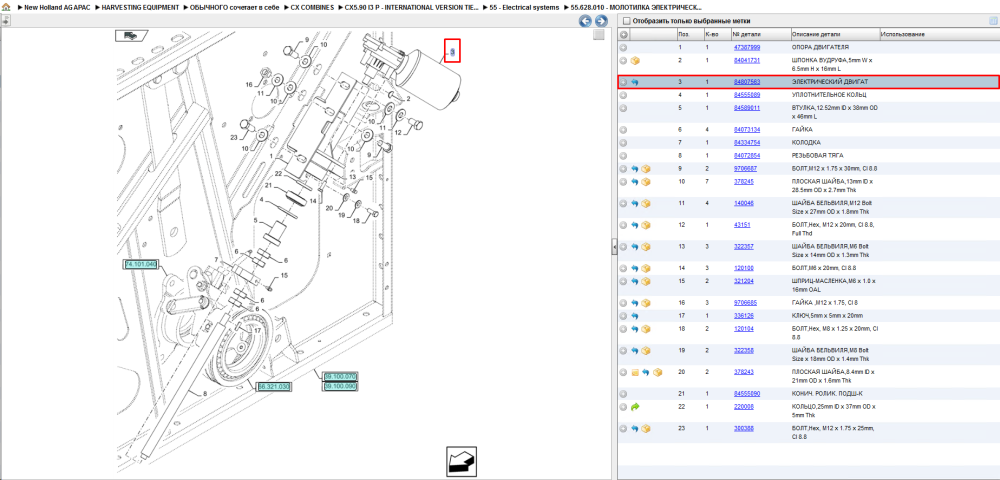Add position 1 engine support to selection
The width and height of the screenshot is (1000, 480).
pyautogui.click(x=624, y=48)
